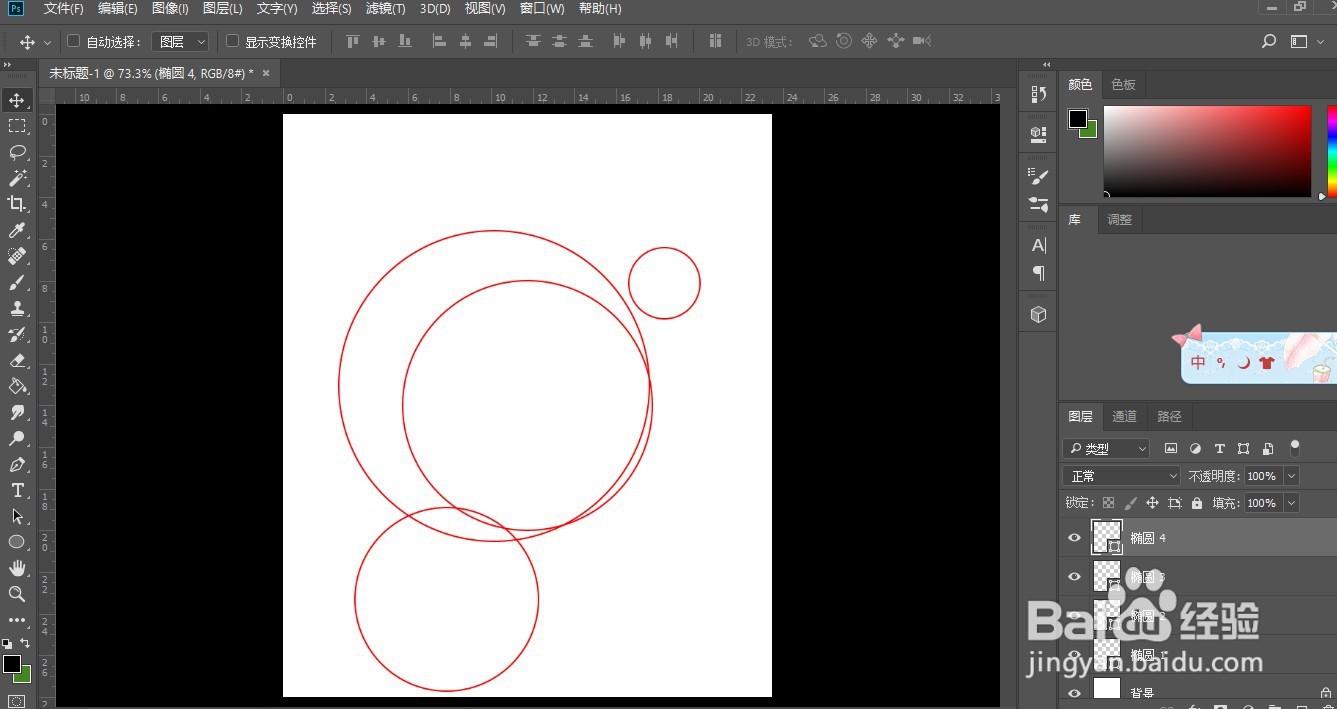This screenshot has width=1337, height=709.
Task: Select the Healing Brush tool
Action: pos(17,256)
